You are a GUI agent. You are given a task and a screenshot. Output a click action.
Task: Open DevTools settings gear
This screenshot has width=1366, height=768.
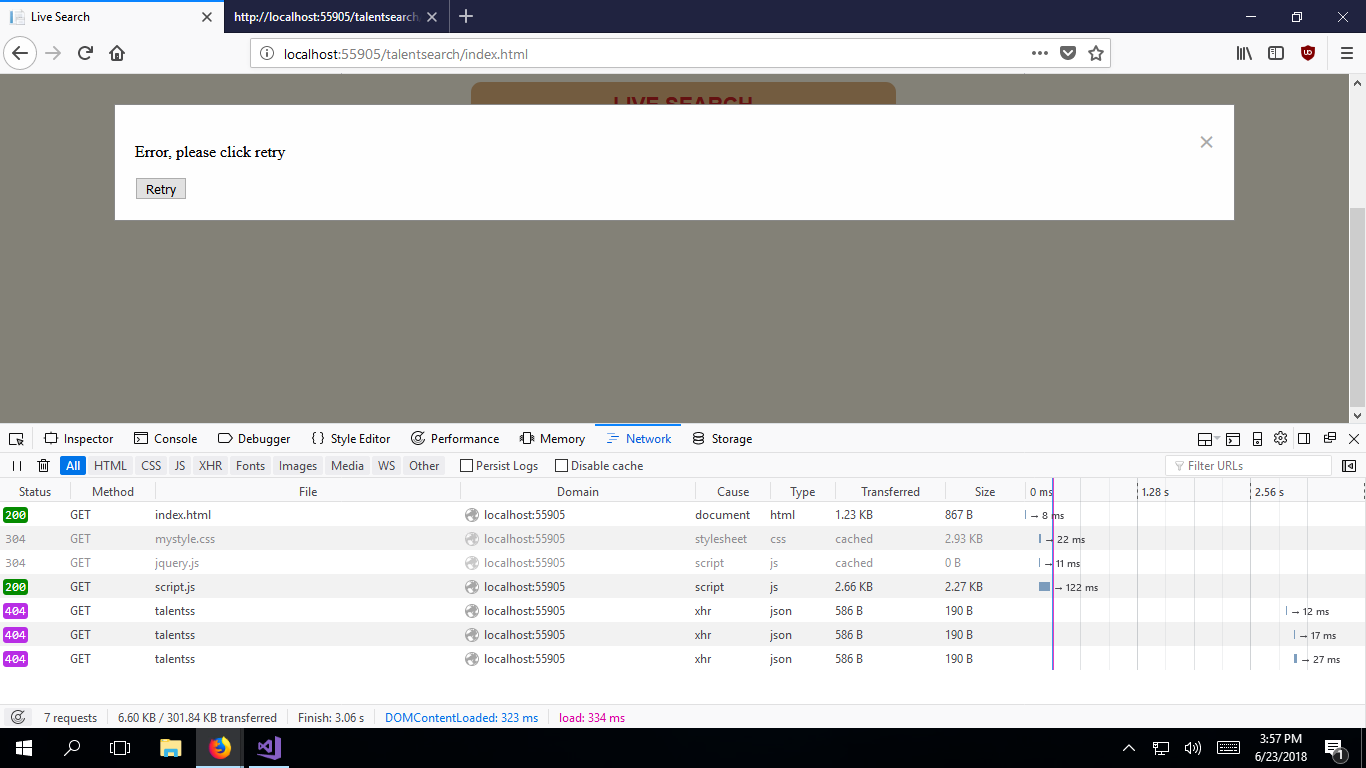(1280, 439)
